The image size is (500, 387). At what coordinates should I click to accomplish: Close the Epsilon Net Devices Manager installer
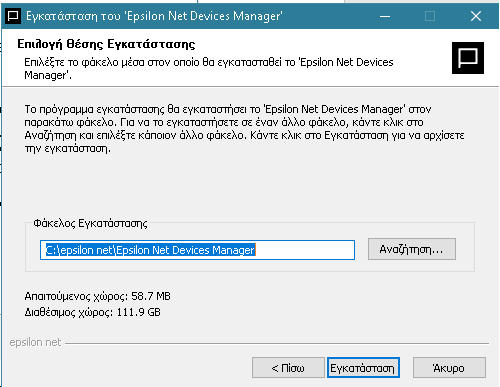point(476,16)
